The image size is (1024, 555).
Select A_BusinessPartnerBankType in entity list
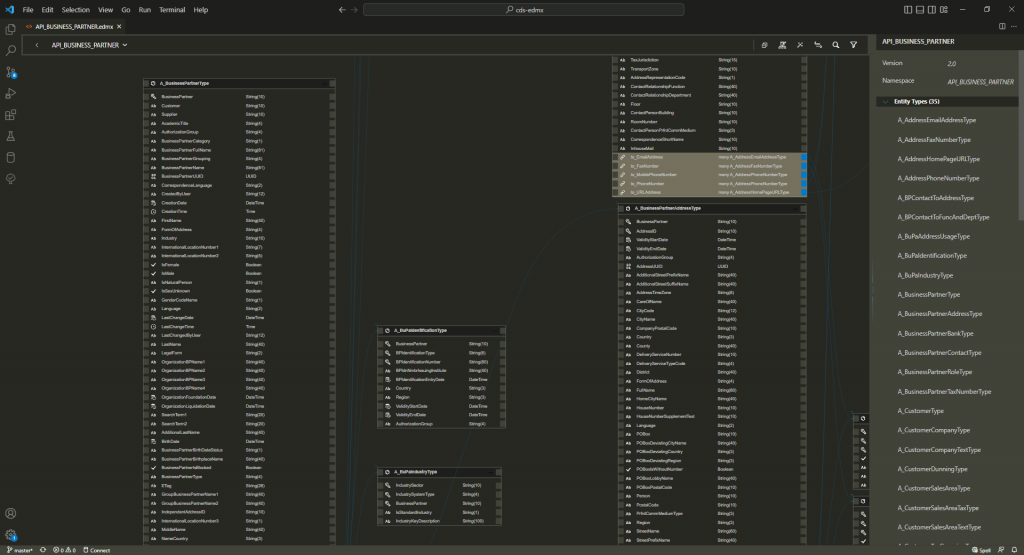tap(935, 333)
